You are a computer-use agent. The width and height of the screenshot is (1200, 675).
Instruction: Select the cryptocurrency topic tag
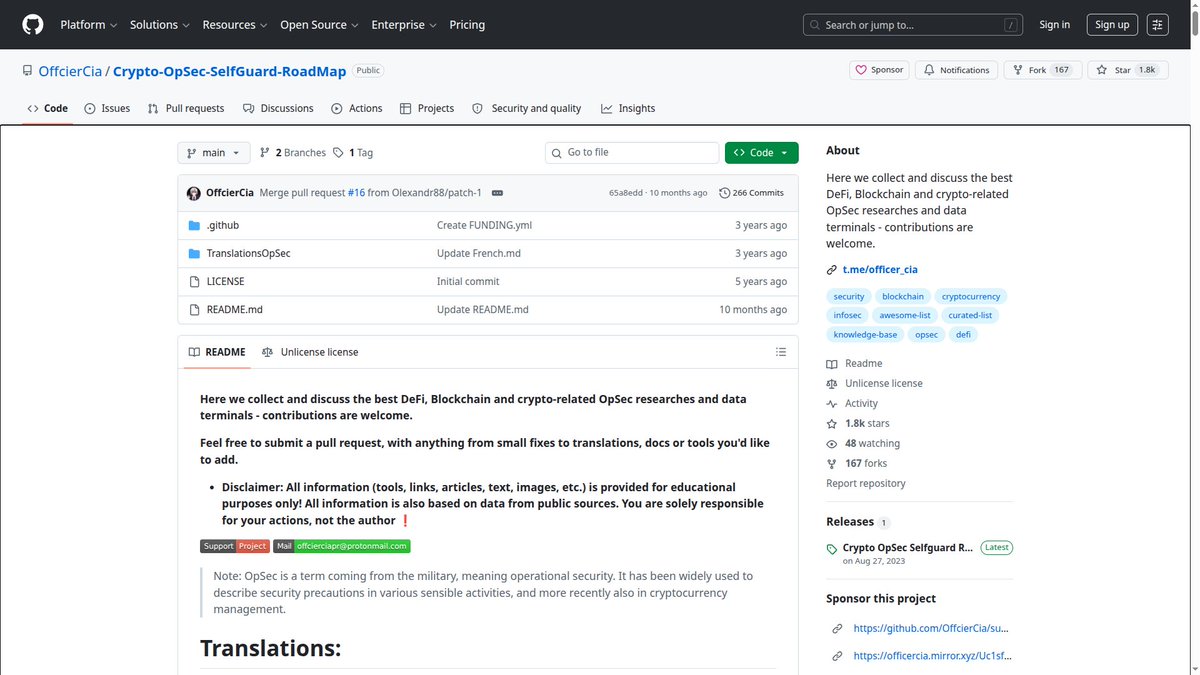point(971,297)
